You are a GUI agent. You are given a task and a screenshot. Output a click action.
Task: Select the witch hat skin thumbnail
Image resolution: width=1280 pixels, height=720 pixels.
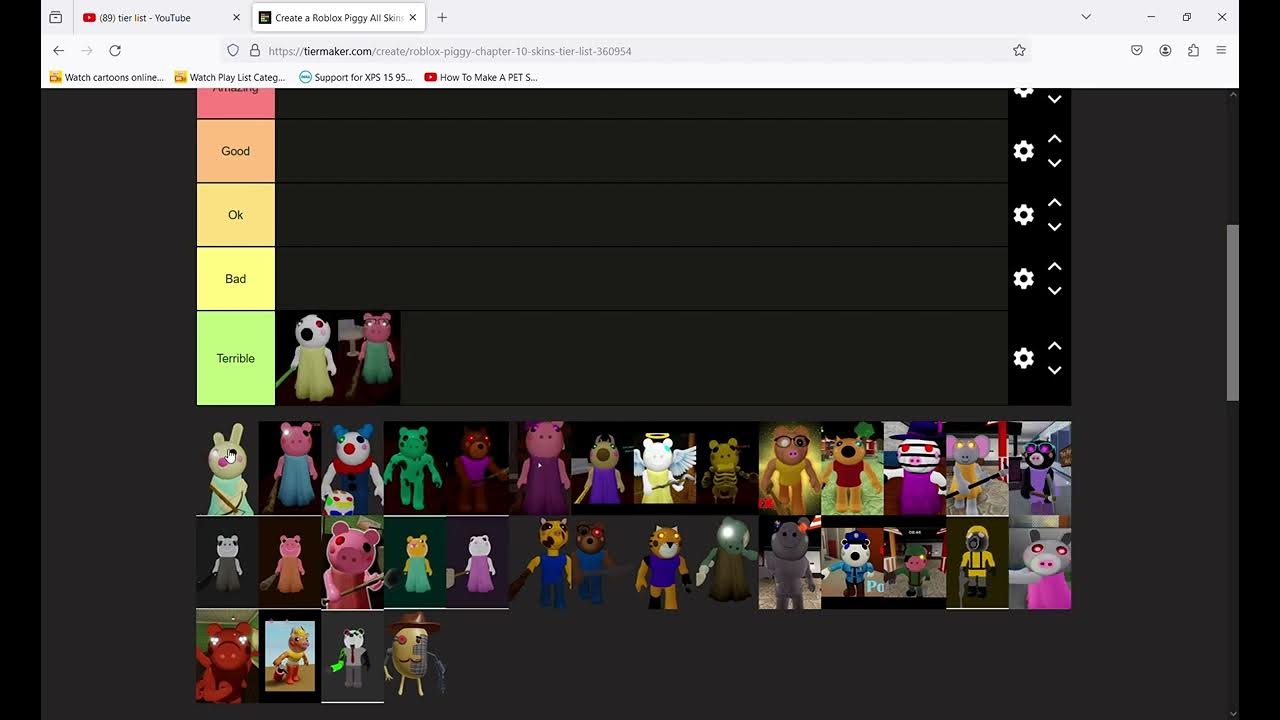pyautogui.click(x=915, y=468)
